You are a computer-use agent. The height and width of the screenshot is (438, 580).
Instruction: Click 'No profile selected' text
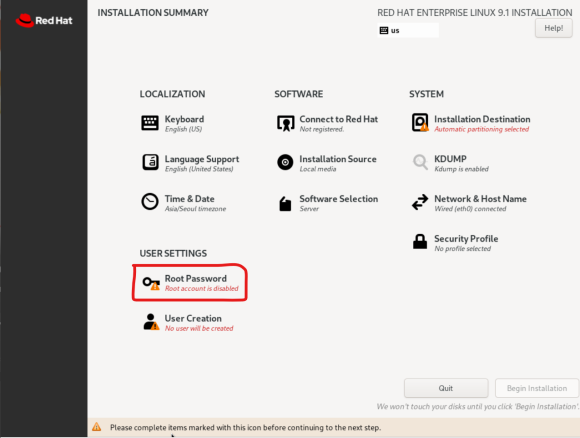(462, 249)
